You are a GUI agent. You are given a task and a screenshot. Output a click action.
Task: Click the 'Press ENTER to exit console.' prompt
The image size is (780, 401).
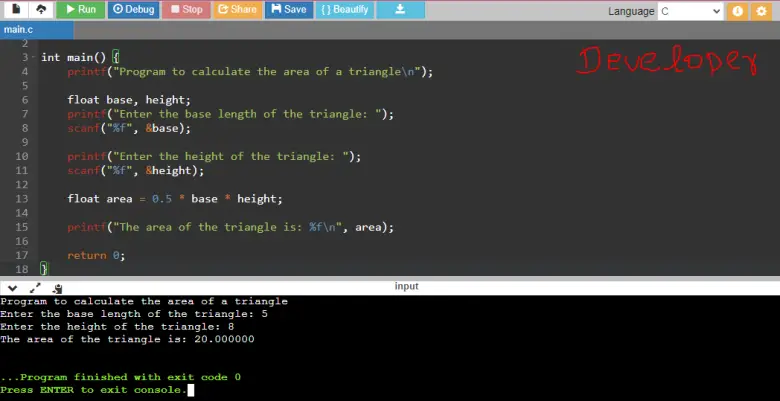coord(94,390)
